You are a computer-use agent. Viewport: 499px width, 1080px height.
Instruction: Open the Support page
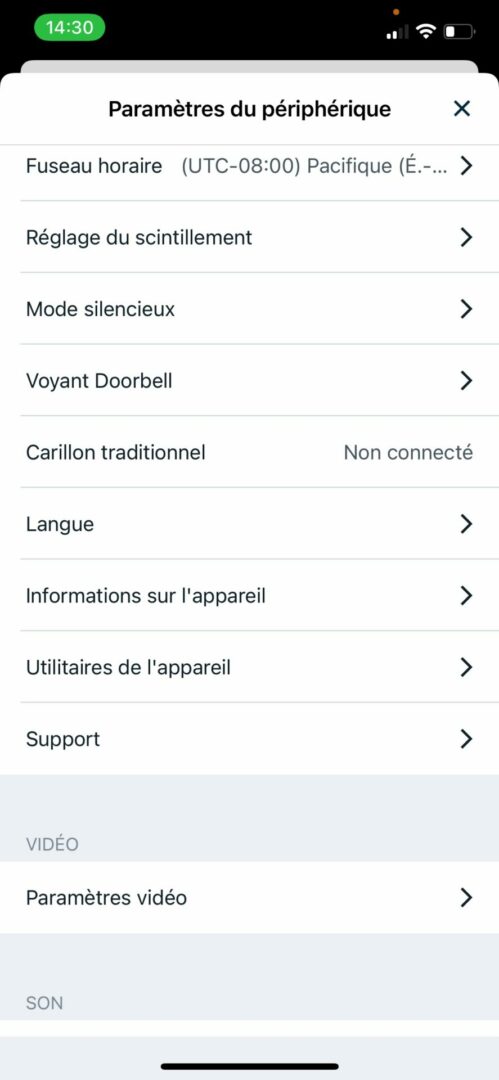point(250,739)
